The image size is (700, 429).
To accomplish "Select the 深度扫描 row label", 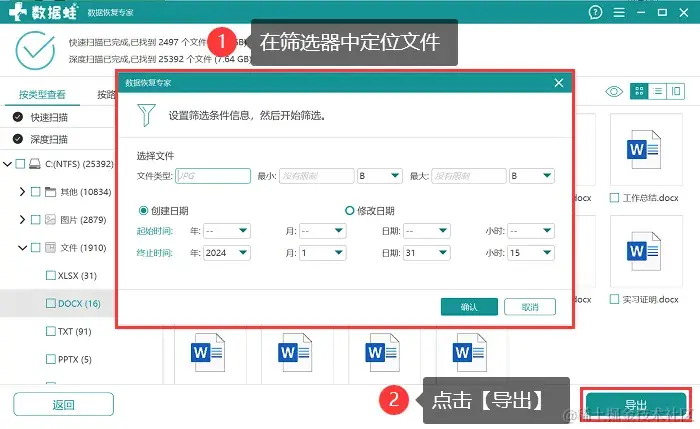I will (x=49, y=139).
